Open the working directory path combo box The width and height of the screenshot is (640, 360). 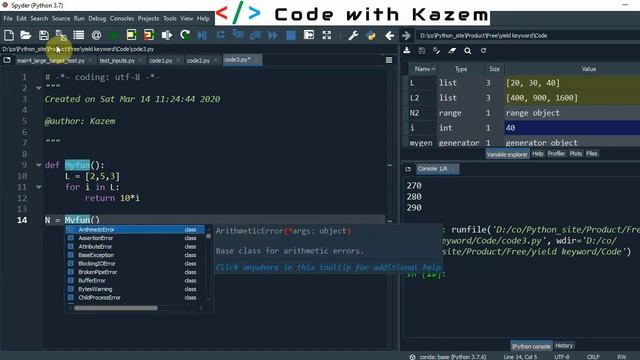(528, 36)
